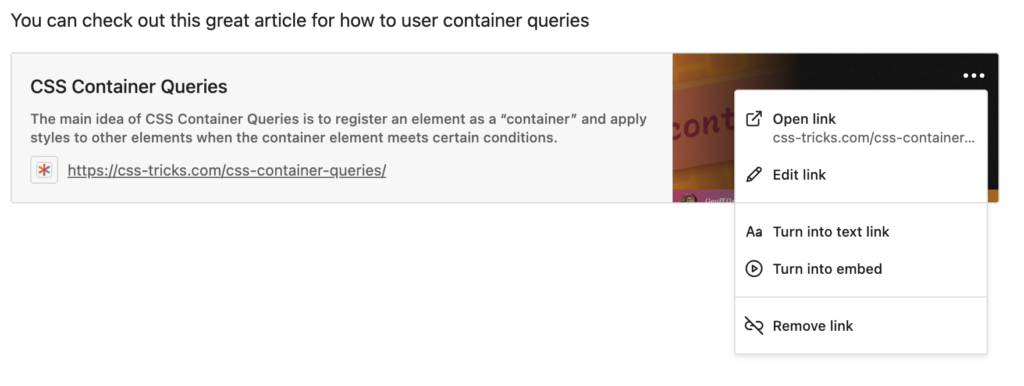Image resolution: width=1024 pixels, height=386 pixels.
Task: Click the broken chain Remove link icon
Action: (754, 326)
